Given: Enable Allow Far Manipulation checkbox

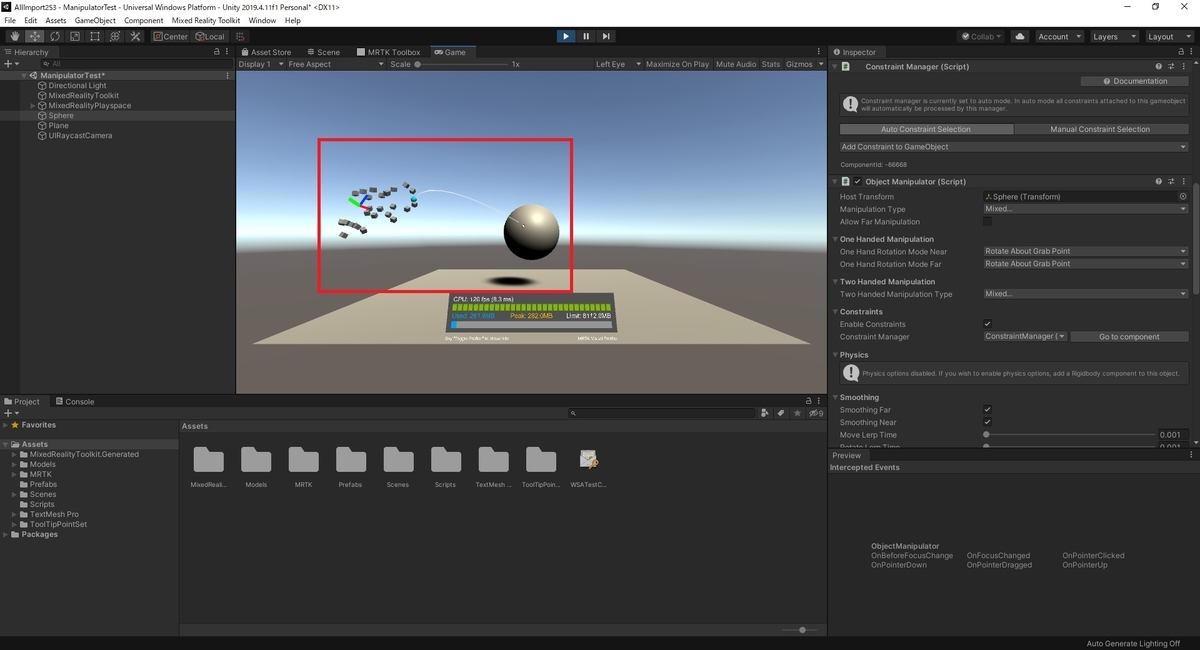Looking at the screenshot, I should point(987,222).
